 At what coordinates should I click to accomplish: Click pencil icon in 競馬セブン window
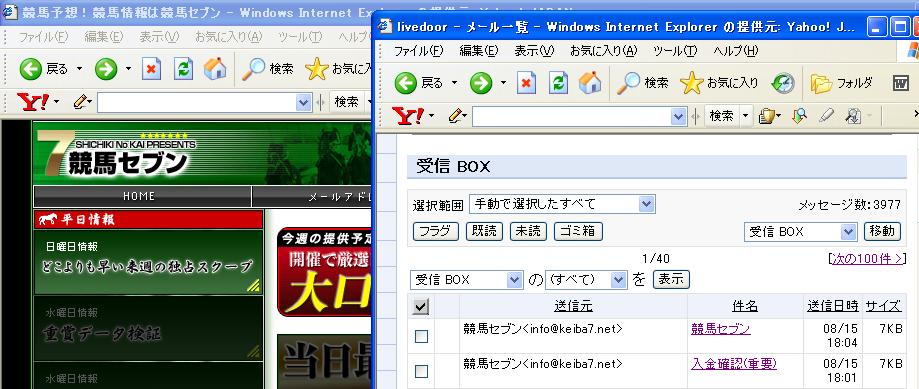(x=81, y=102)
